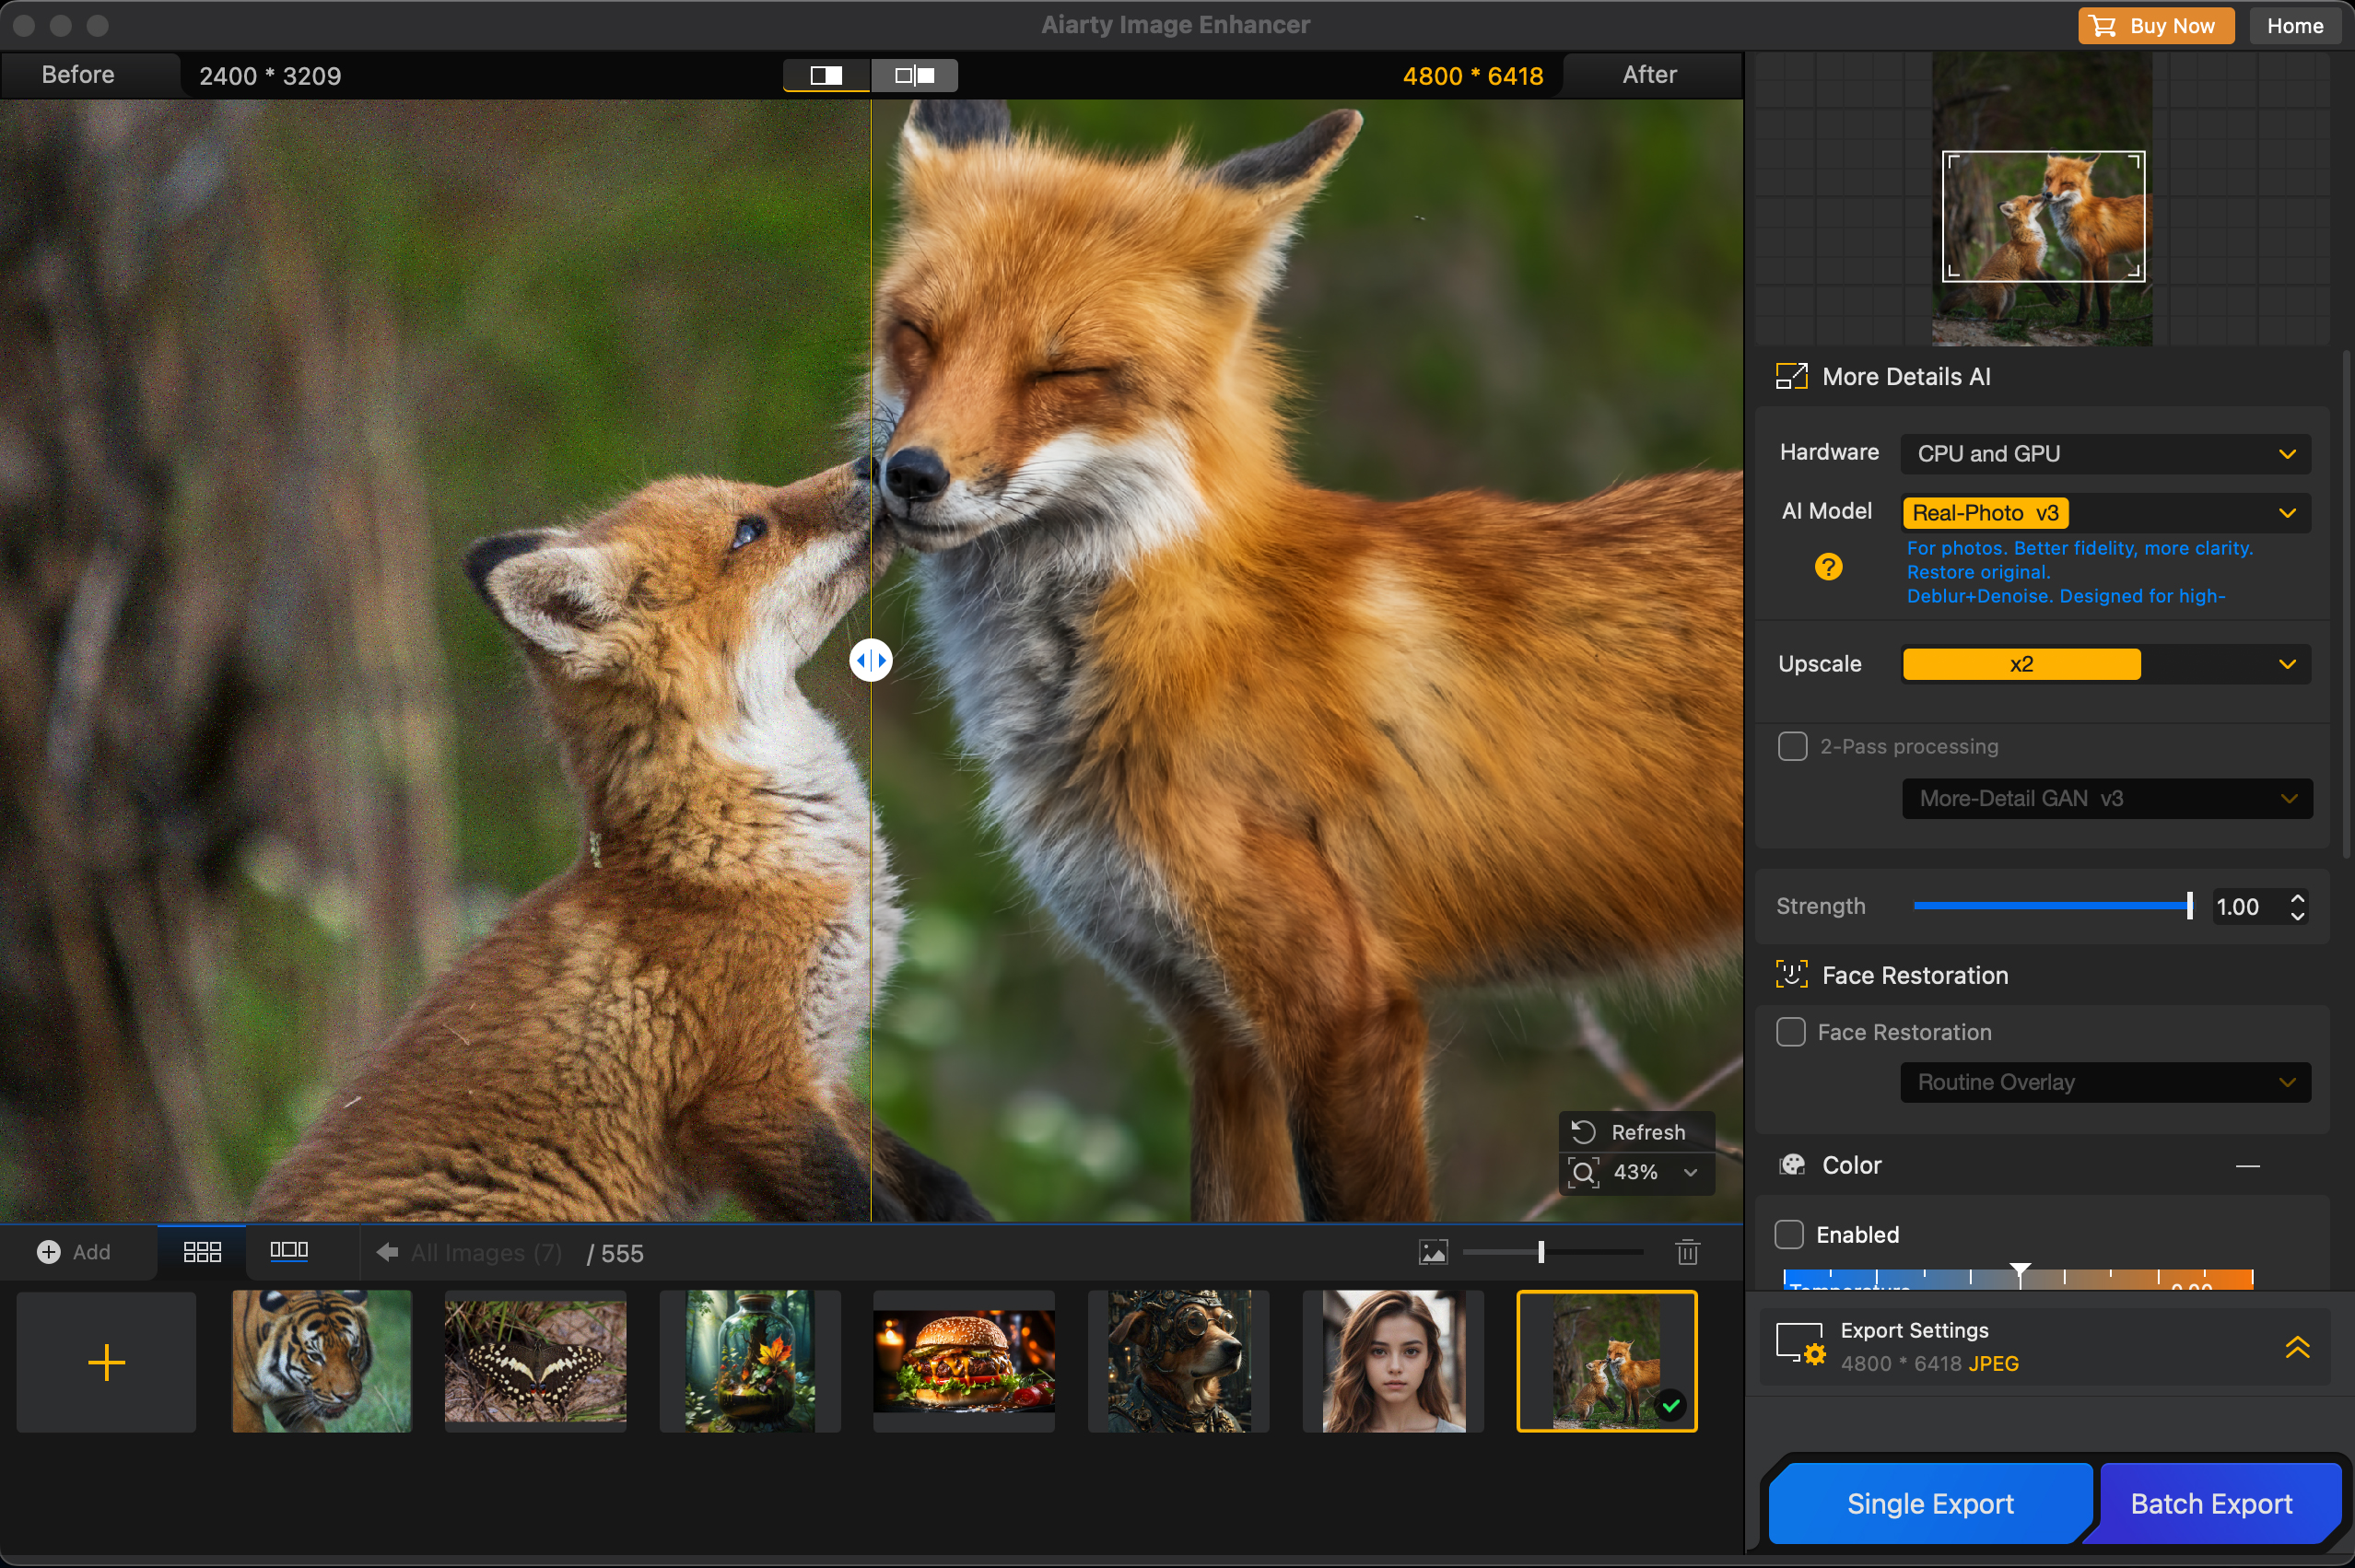2355x1568 pixels.
Task: Click the help question mark near AI Model
Action: coord(1828,566)
